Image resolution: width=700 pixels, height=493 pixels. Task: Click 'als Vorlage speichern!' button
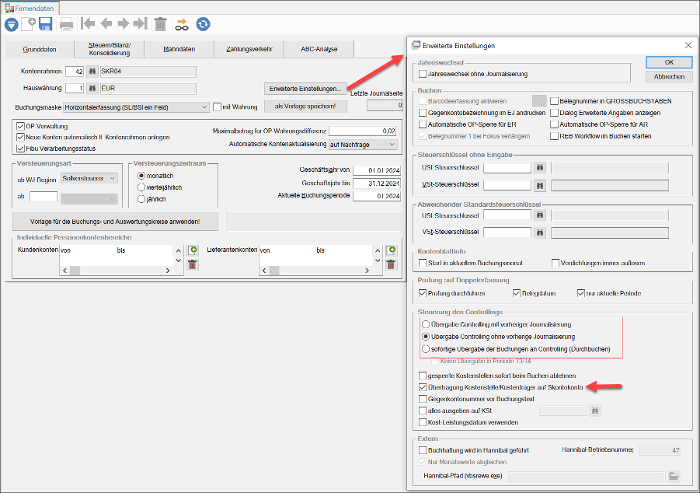[x=305, y=106]
